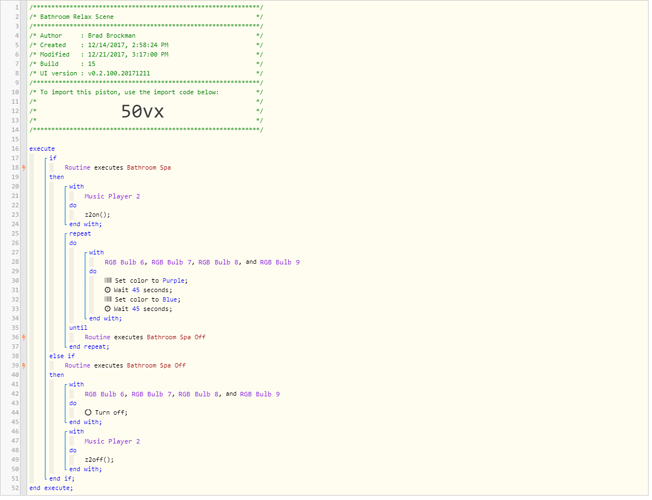Image resolution: width=652 pixels, height=500 pixels.
Task: Click the 'else if' keyword on line 38
Action: click(x=62, y=356)
